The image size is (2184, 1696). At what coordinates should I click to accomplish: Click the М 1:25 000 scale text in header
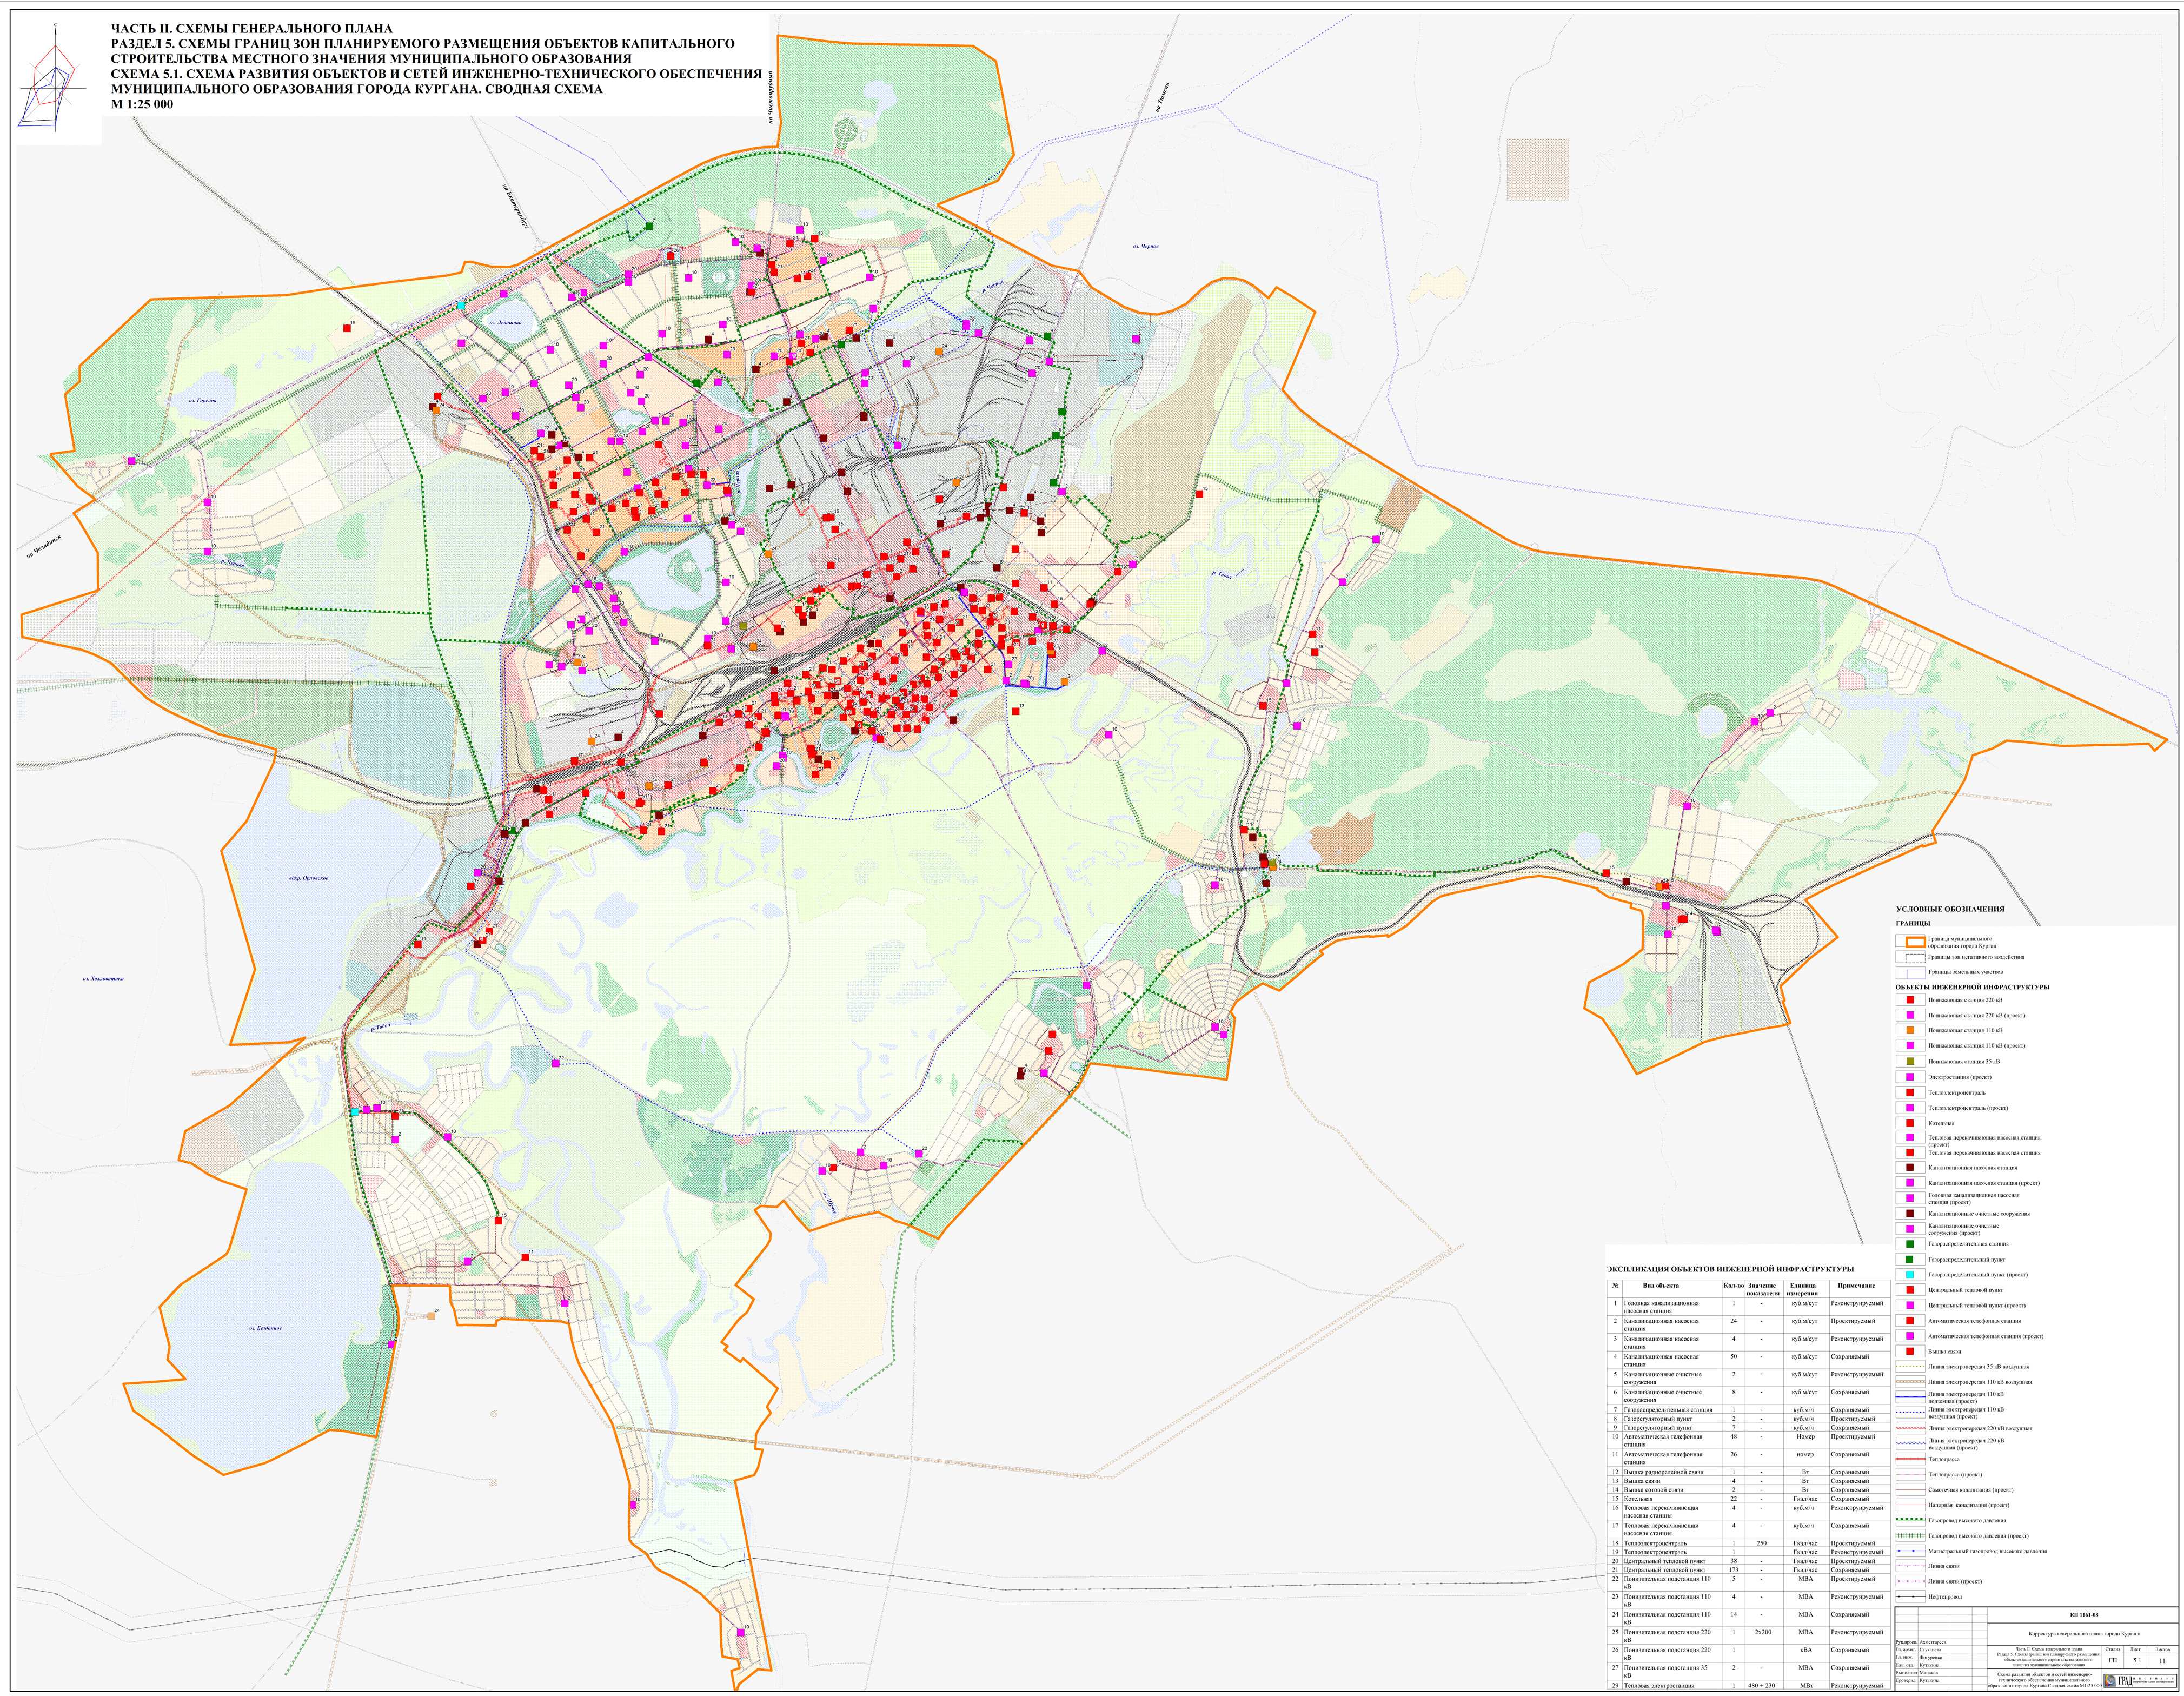tap(142, 104)
